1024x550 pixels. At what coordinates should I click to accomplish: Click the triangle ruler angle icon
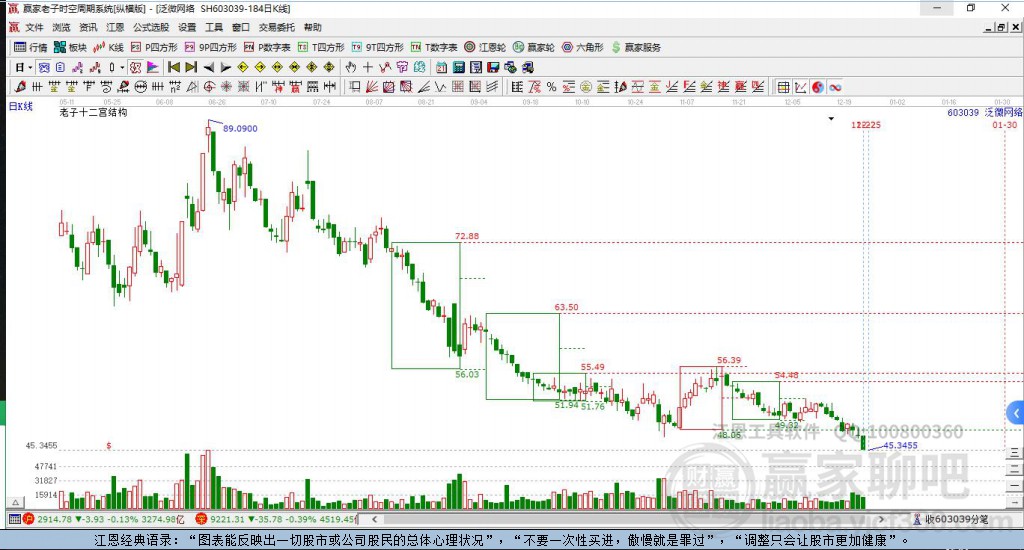pyautogui.click(x=191, y=87)
